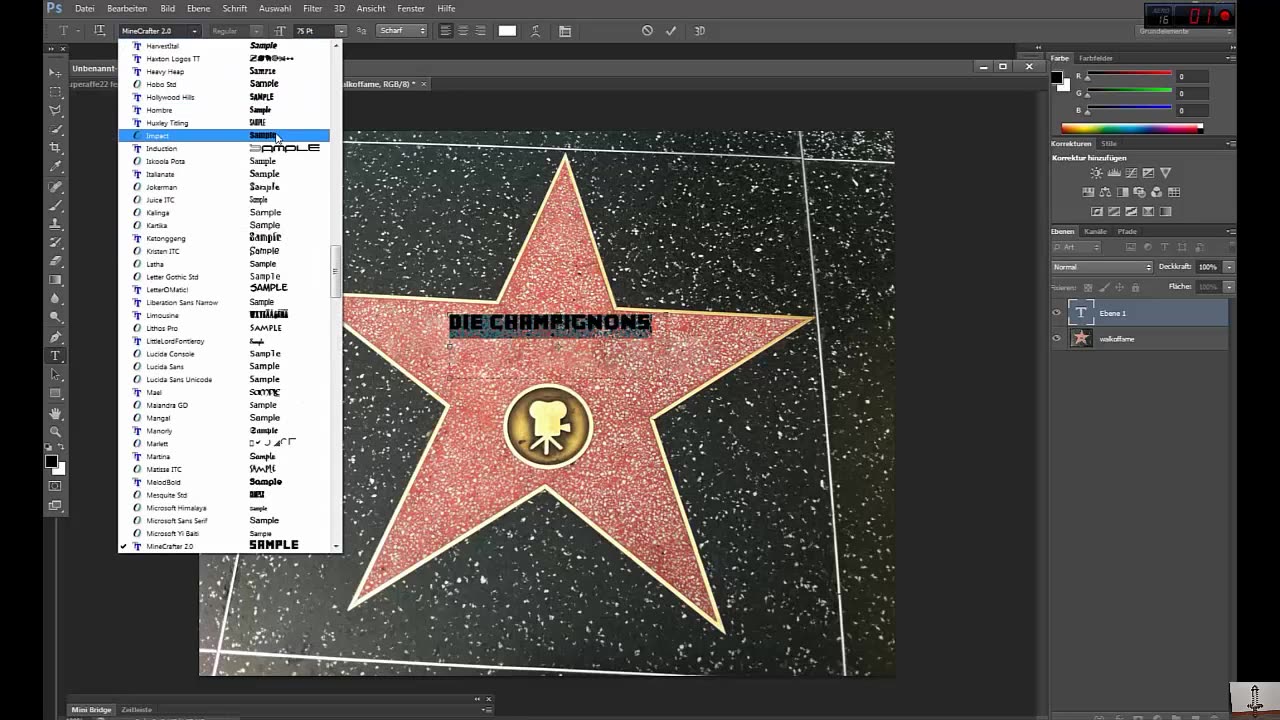Select the Eraser tool
The width and height of the screenshot is (1280, 720).
pyautogui.click(x=56, y=261)
